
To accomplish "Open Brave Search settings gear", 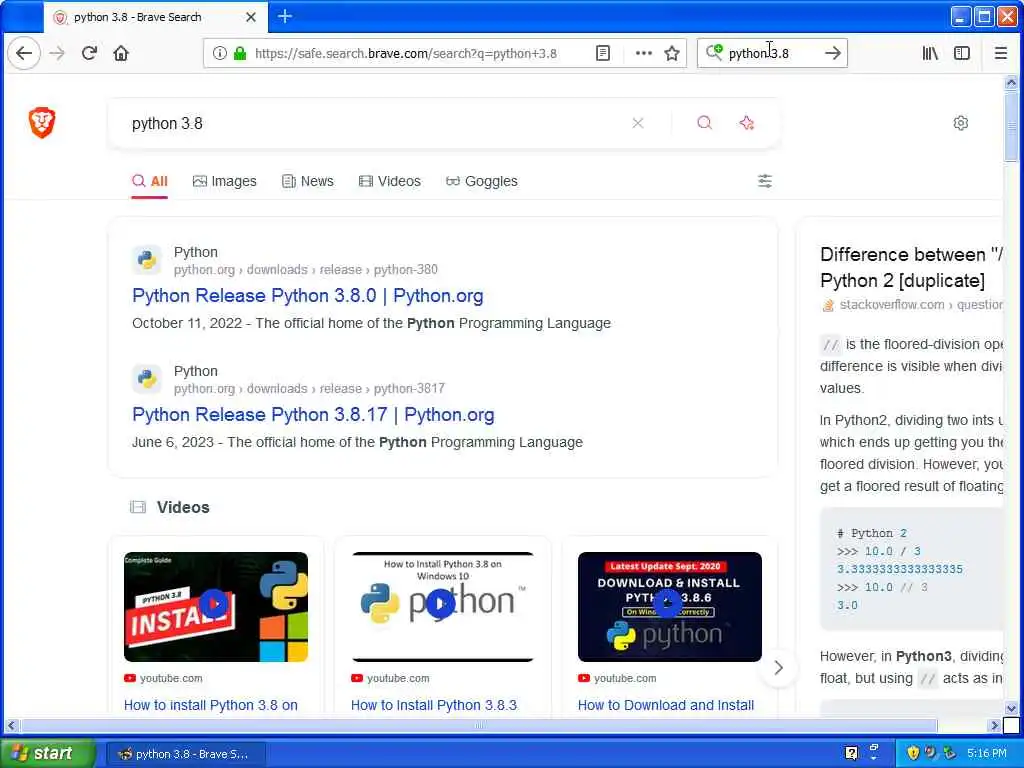I will tap(961, 123).
